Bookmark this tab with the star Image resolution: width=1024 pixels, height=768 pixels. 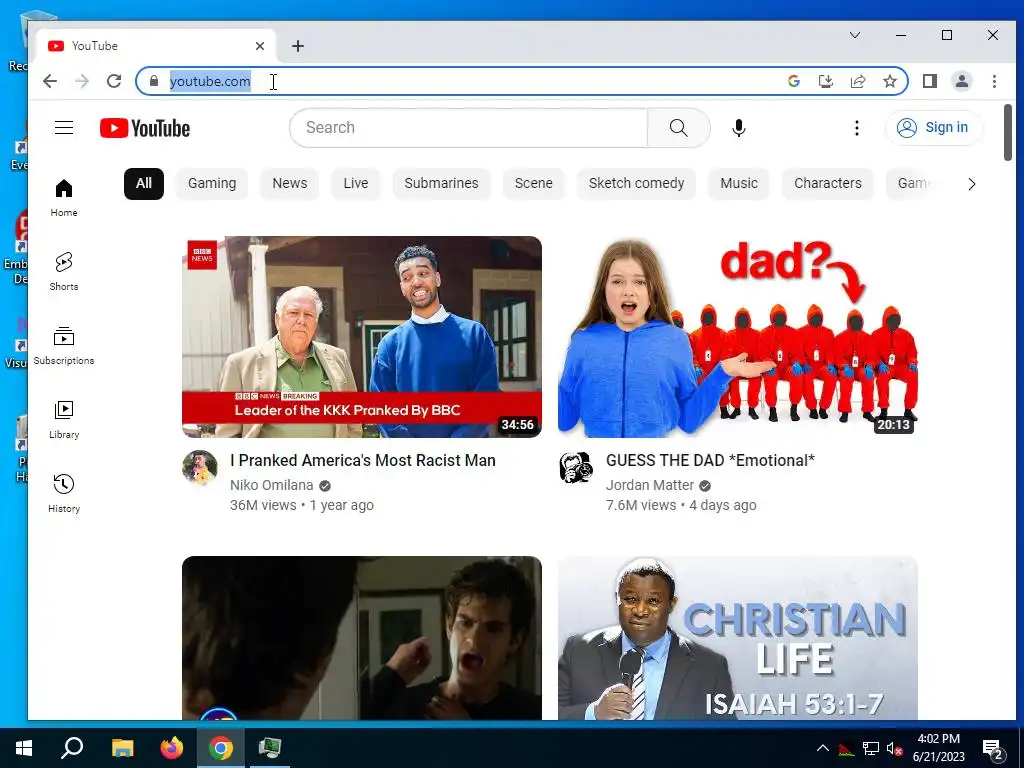(x=889, y=81)
